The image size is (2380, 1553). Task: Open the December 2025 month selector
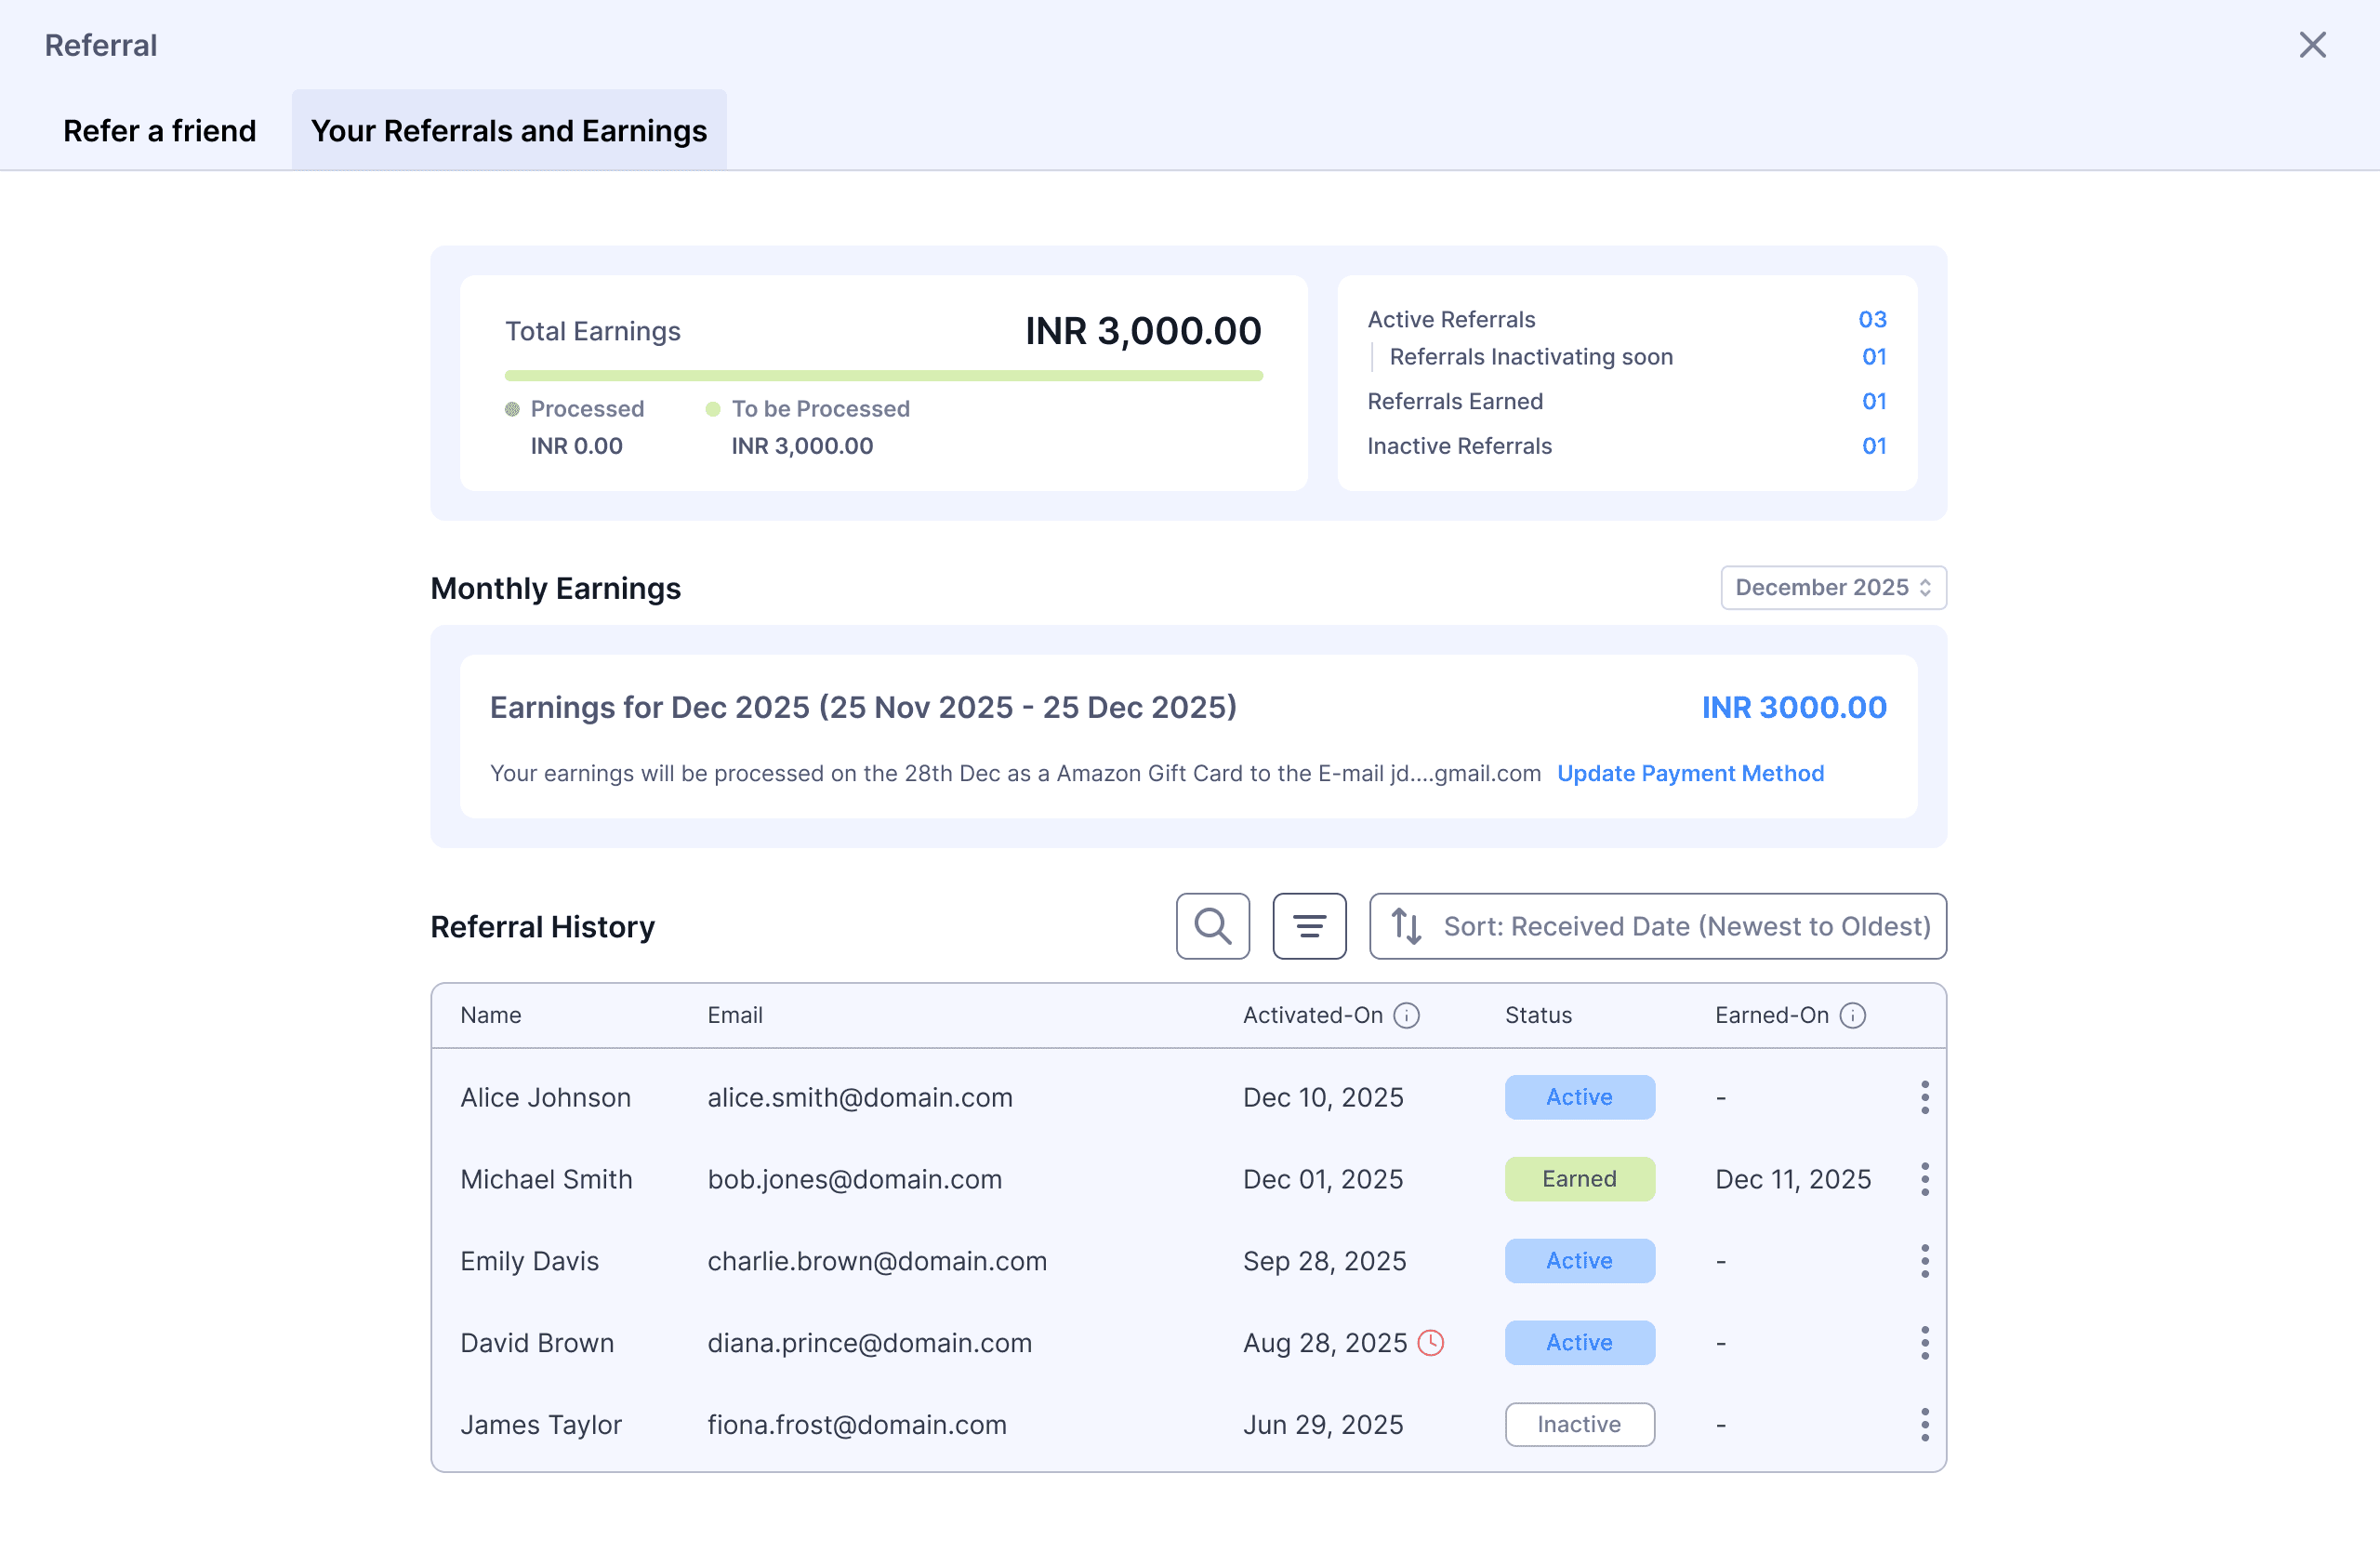pyautogui.click(x=1832, y=587)
